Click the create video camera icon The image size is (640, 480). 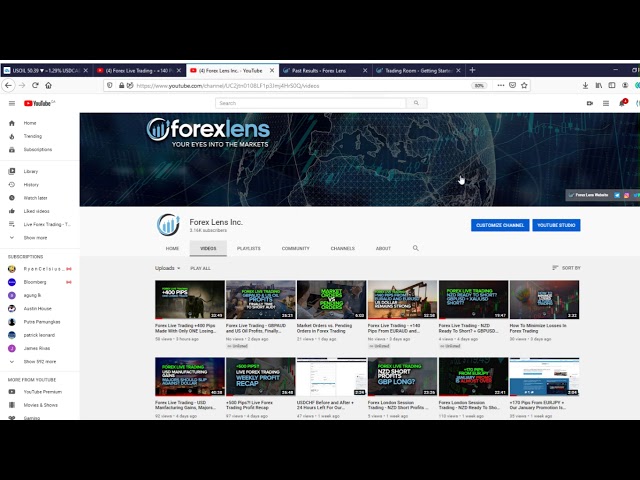point(590,103)
